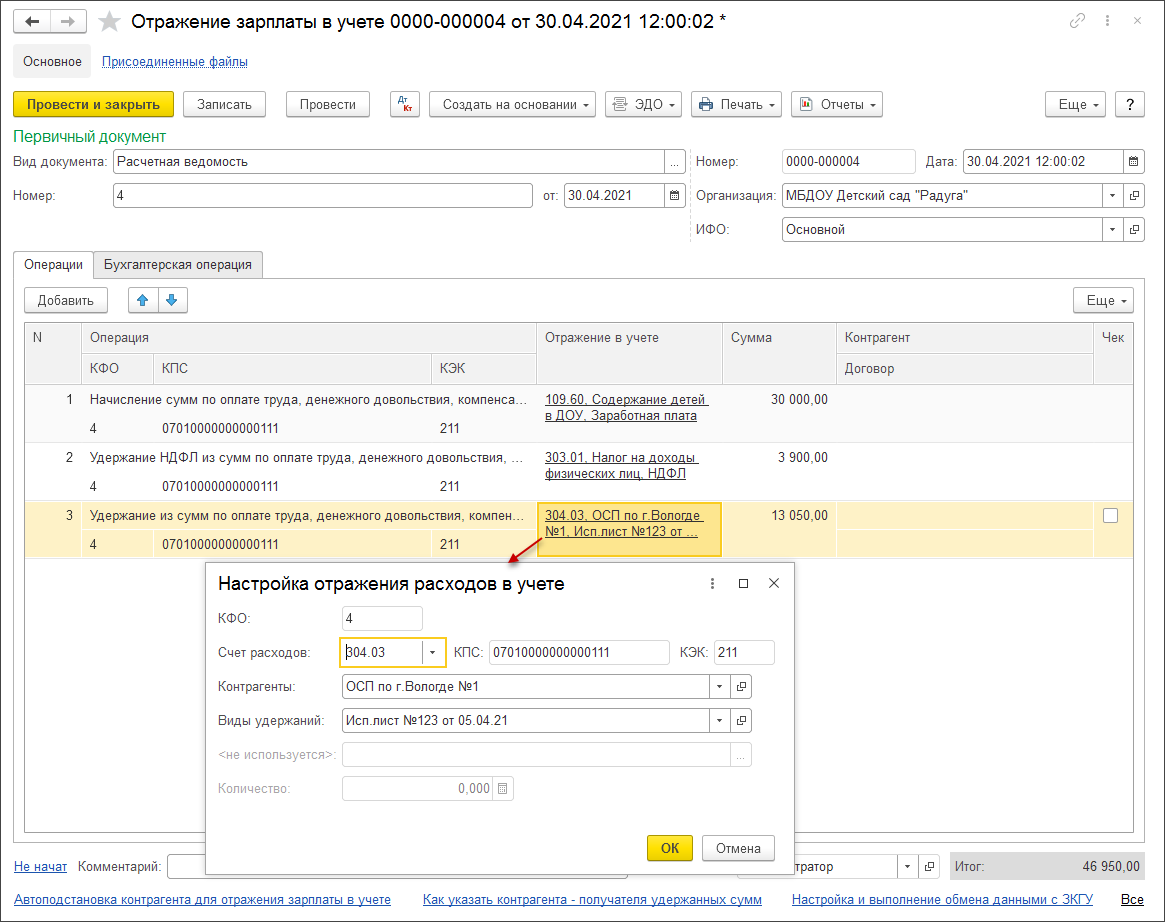The height and width of the screenshot is (922, 1165).
Task: Go back with the left arrow button
Action: click(x=32, y=22)
